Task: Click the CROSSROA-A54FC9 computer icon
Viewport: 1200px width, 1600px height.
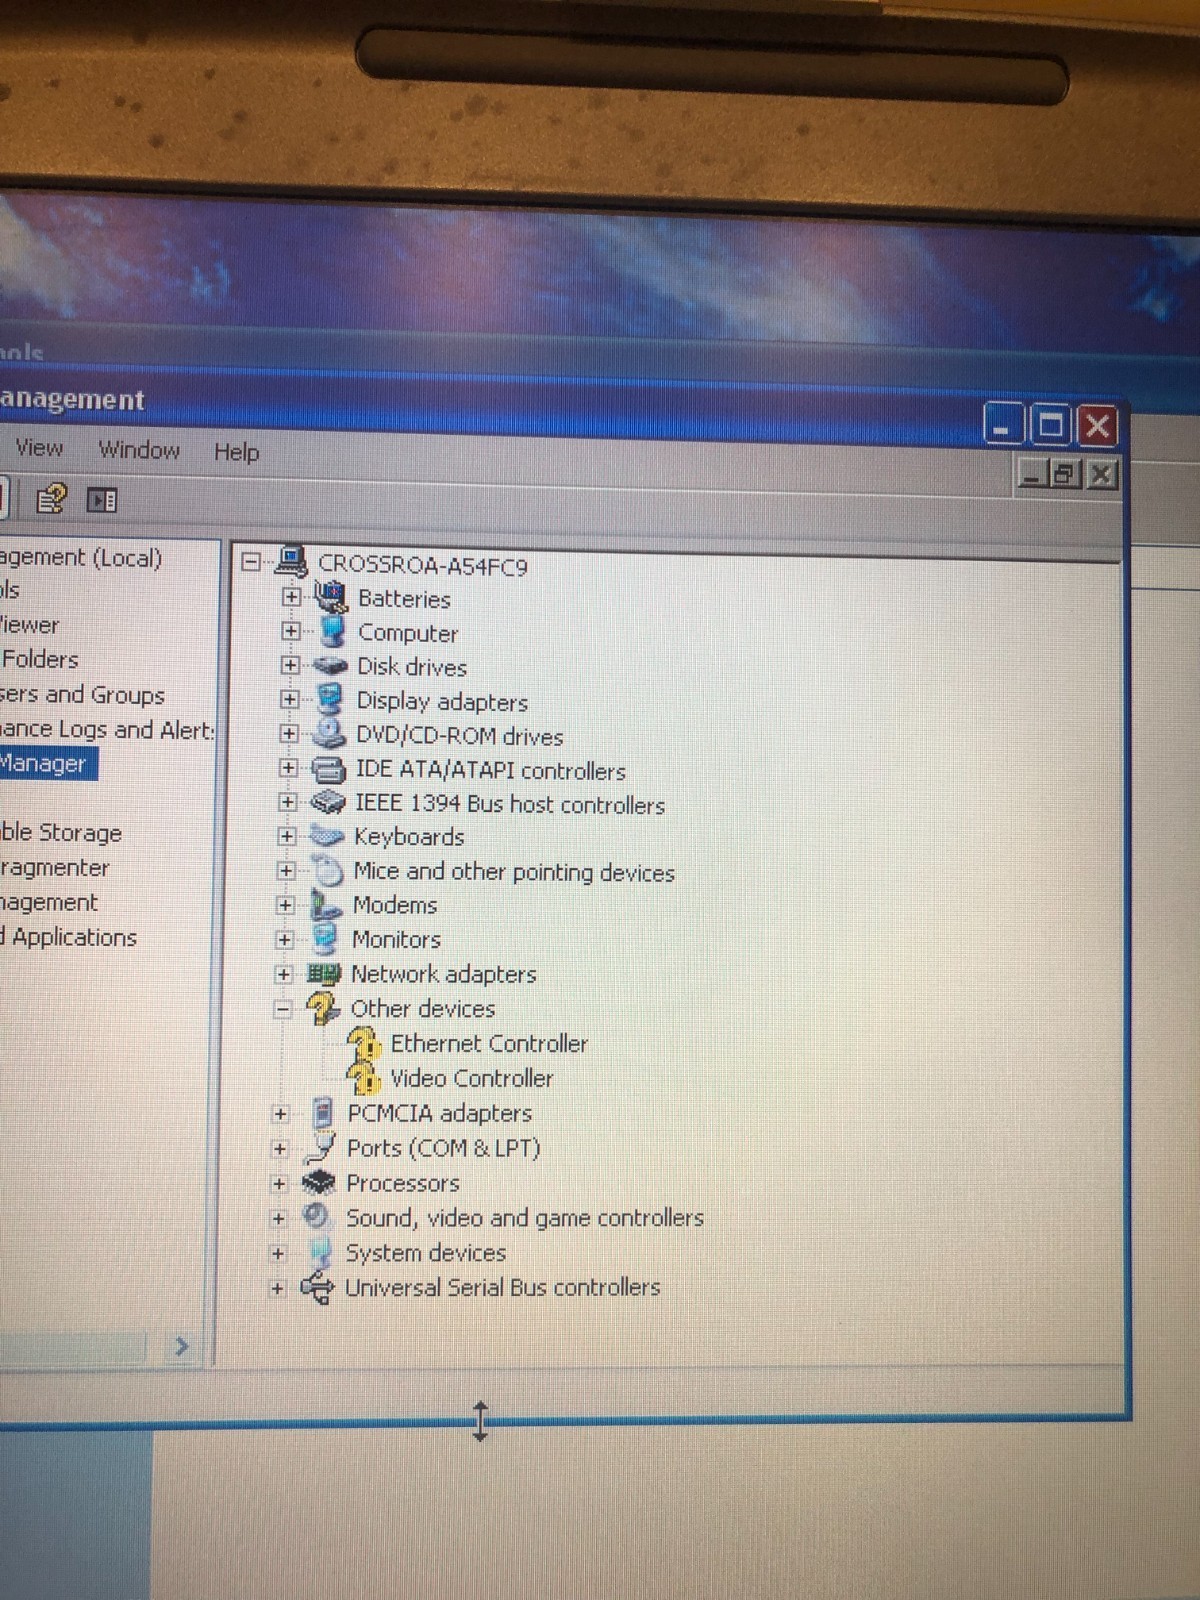Action: point(290,562)
